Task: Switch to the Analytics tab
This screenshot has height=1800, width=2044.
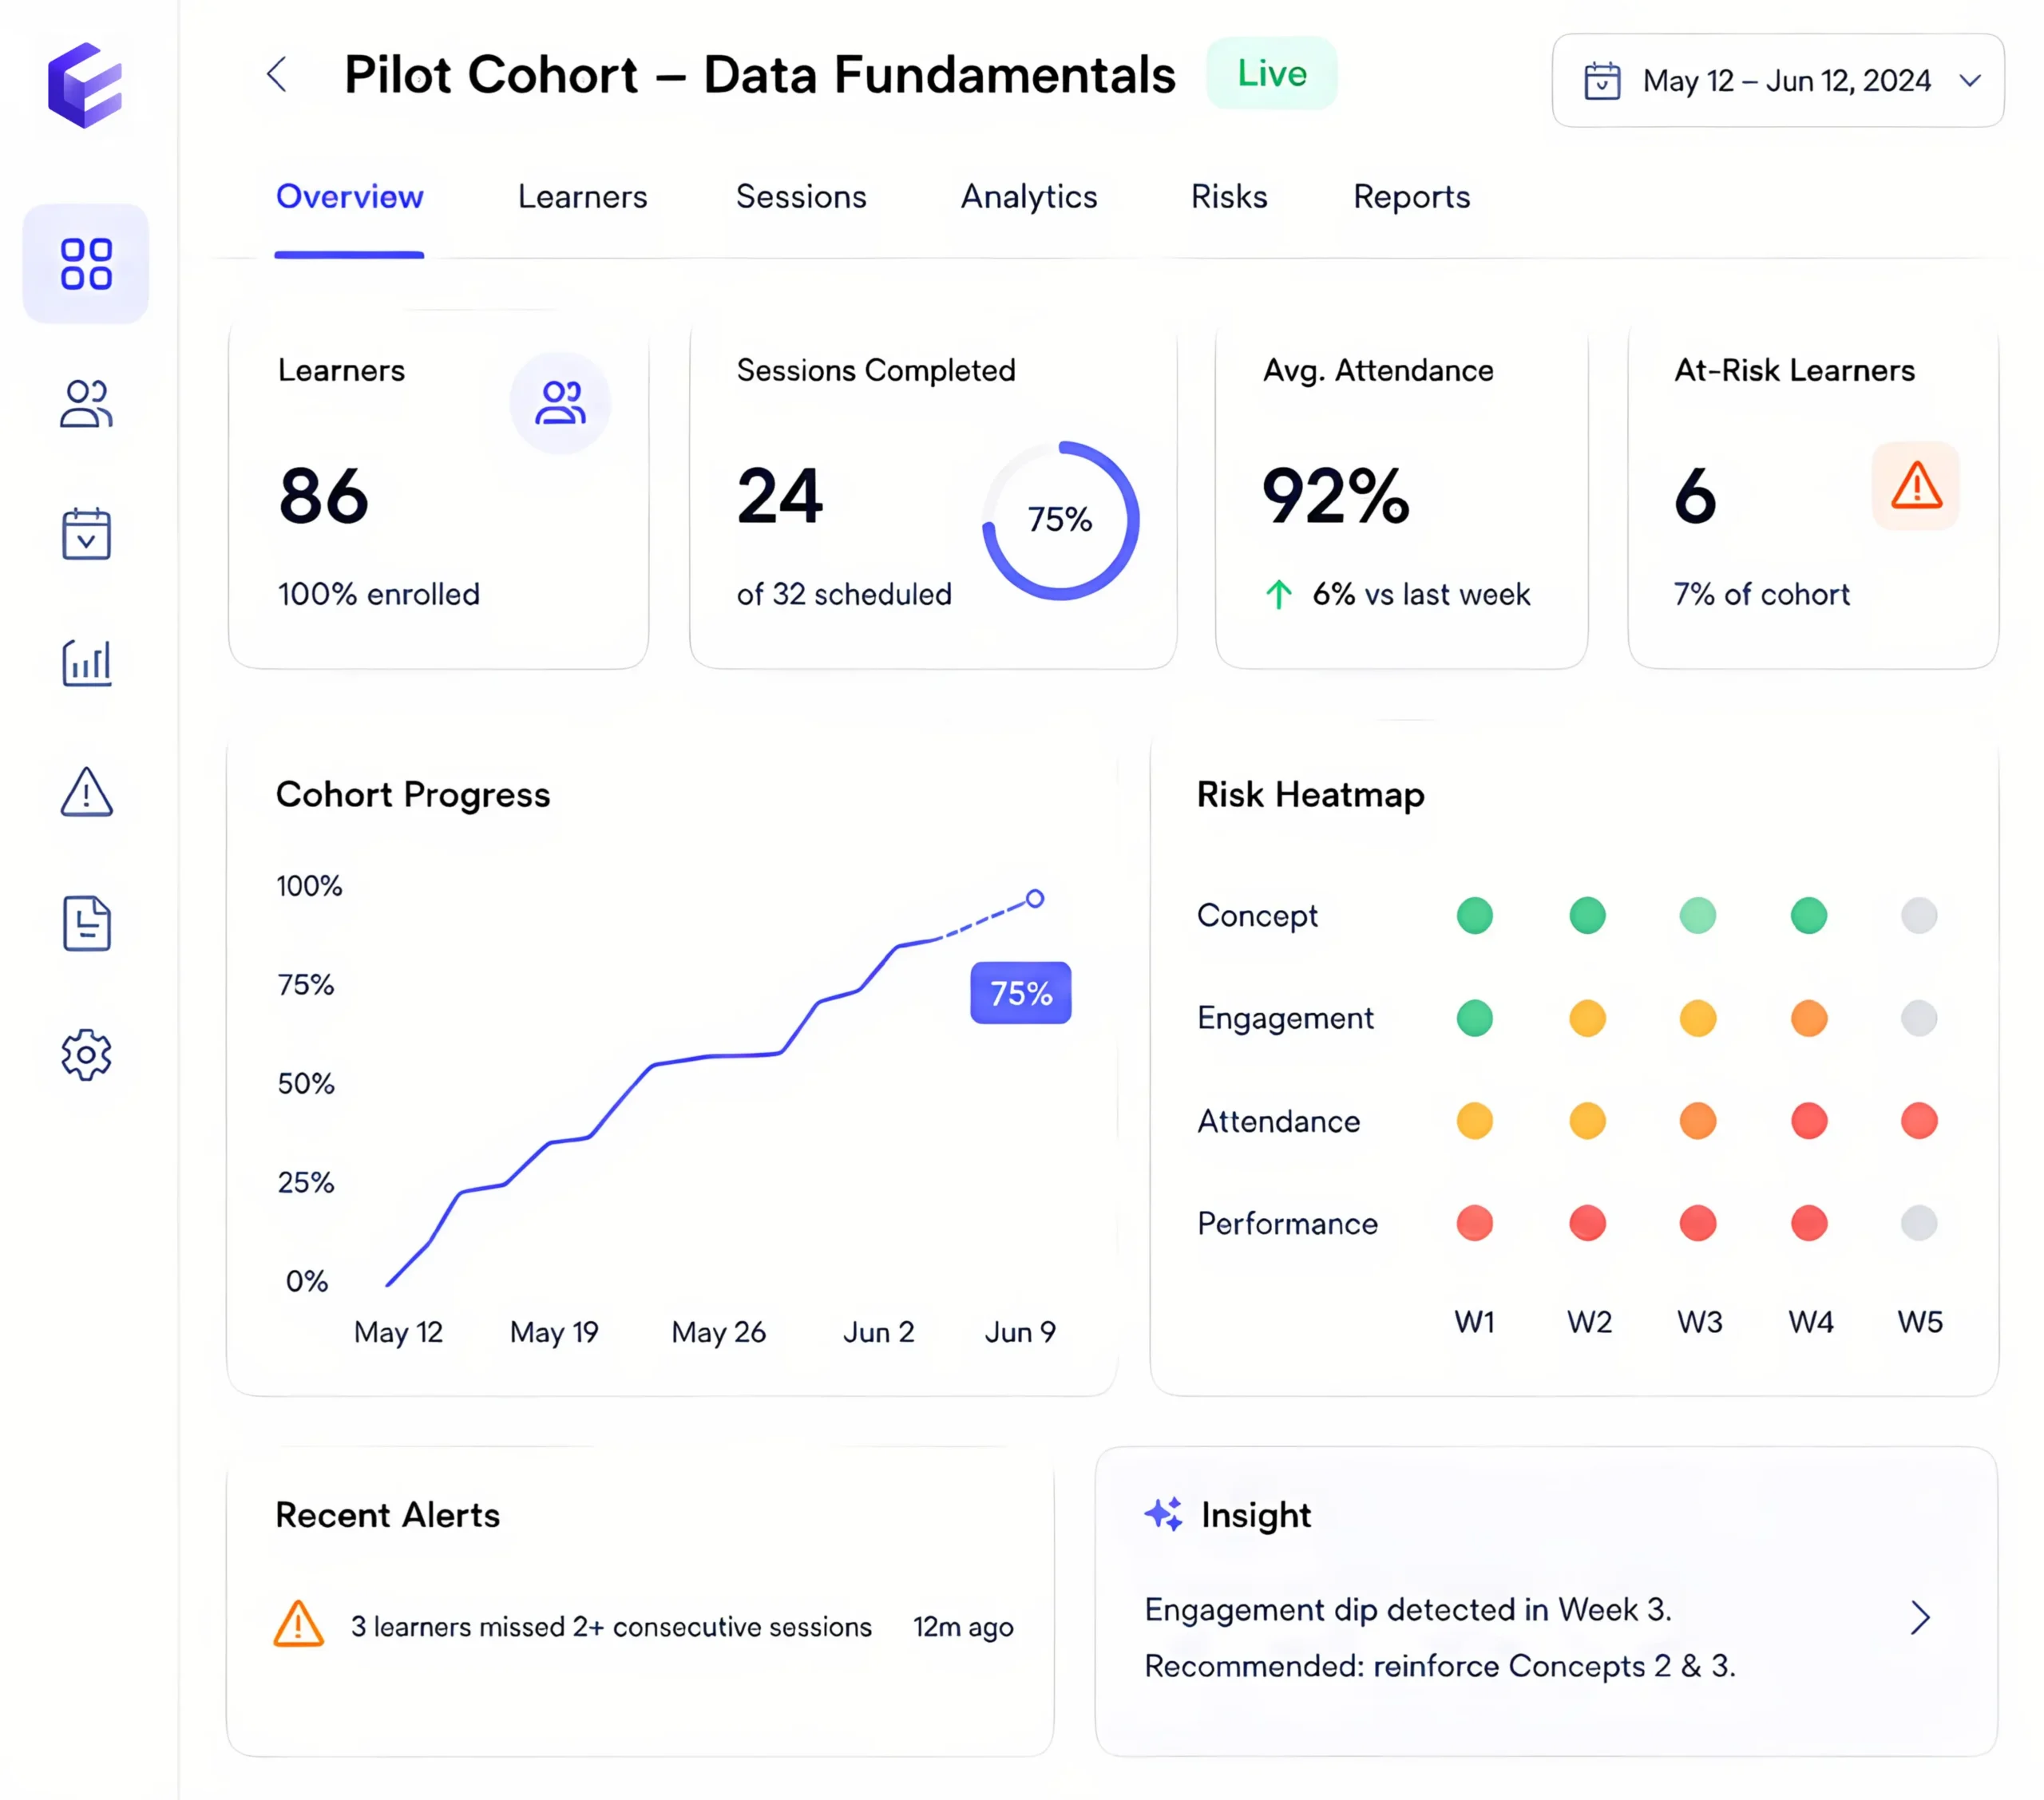Action: coord(1029,197)
